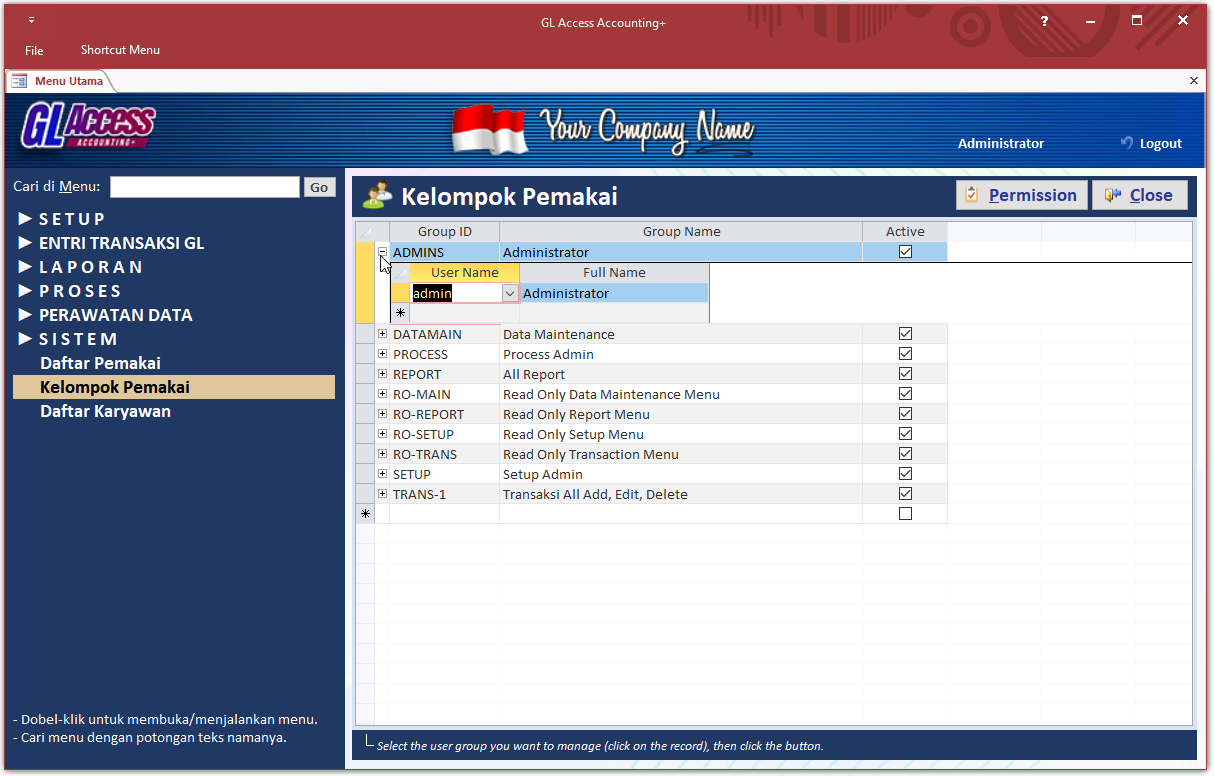Check the Active box in new record row
Viewport: 1214px width, 776px height.
click(x=905, y=514)
